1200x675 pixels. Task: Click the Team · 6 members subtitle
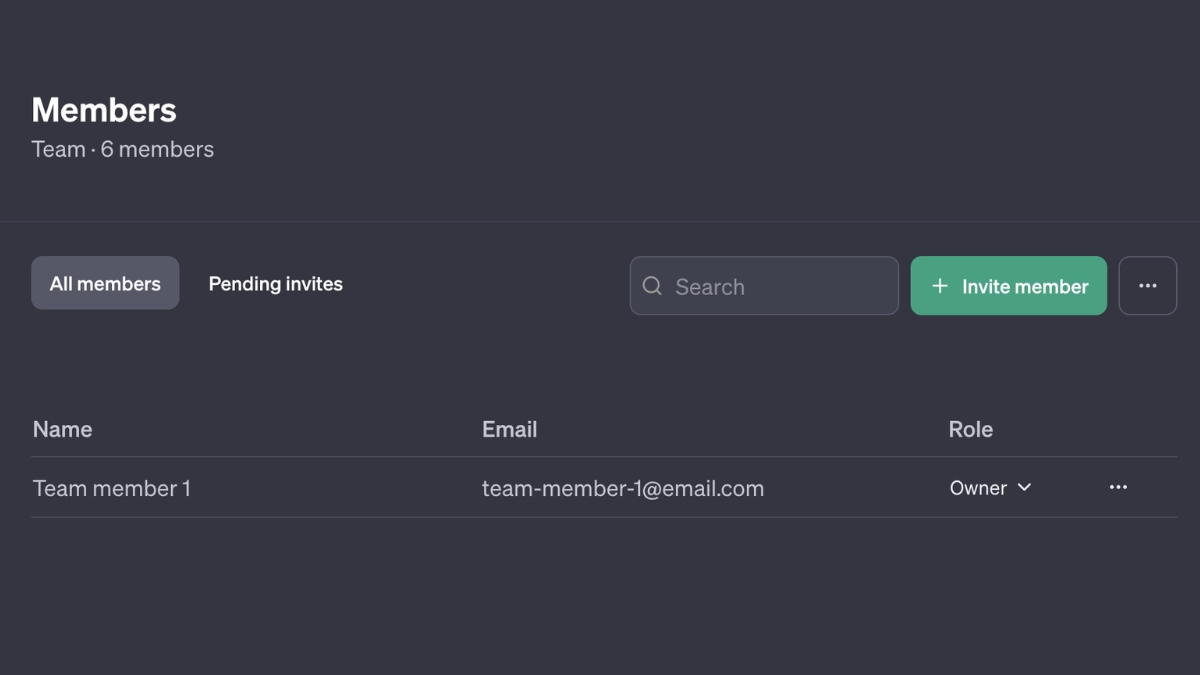point(123,149)
